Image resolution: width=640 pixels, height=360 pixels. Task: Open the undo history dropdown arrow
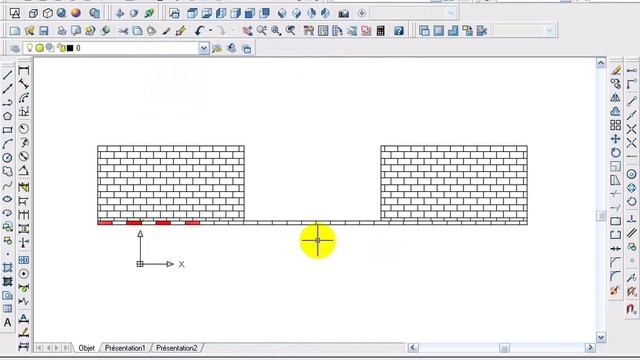point(211,31)
